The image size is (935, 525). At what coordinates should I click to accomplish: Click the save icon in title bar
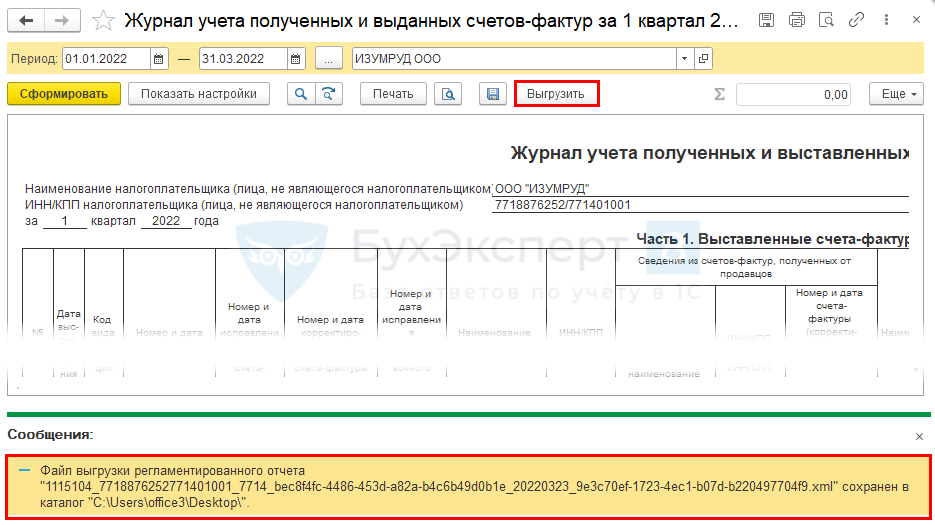[x=766, y=20]
